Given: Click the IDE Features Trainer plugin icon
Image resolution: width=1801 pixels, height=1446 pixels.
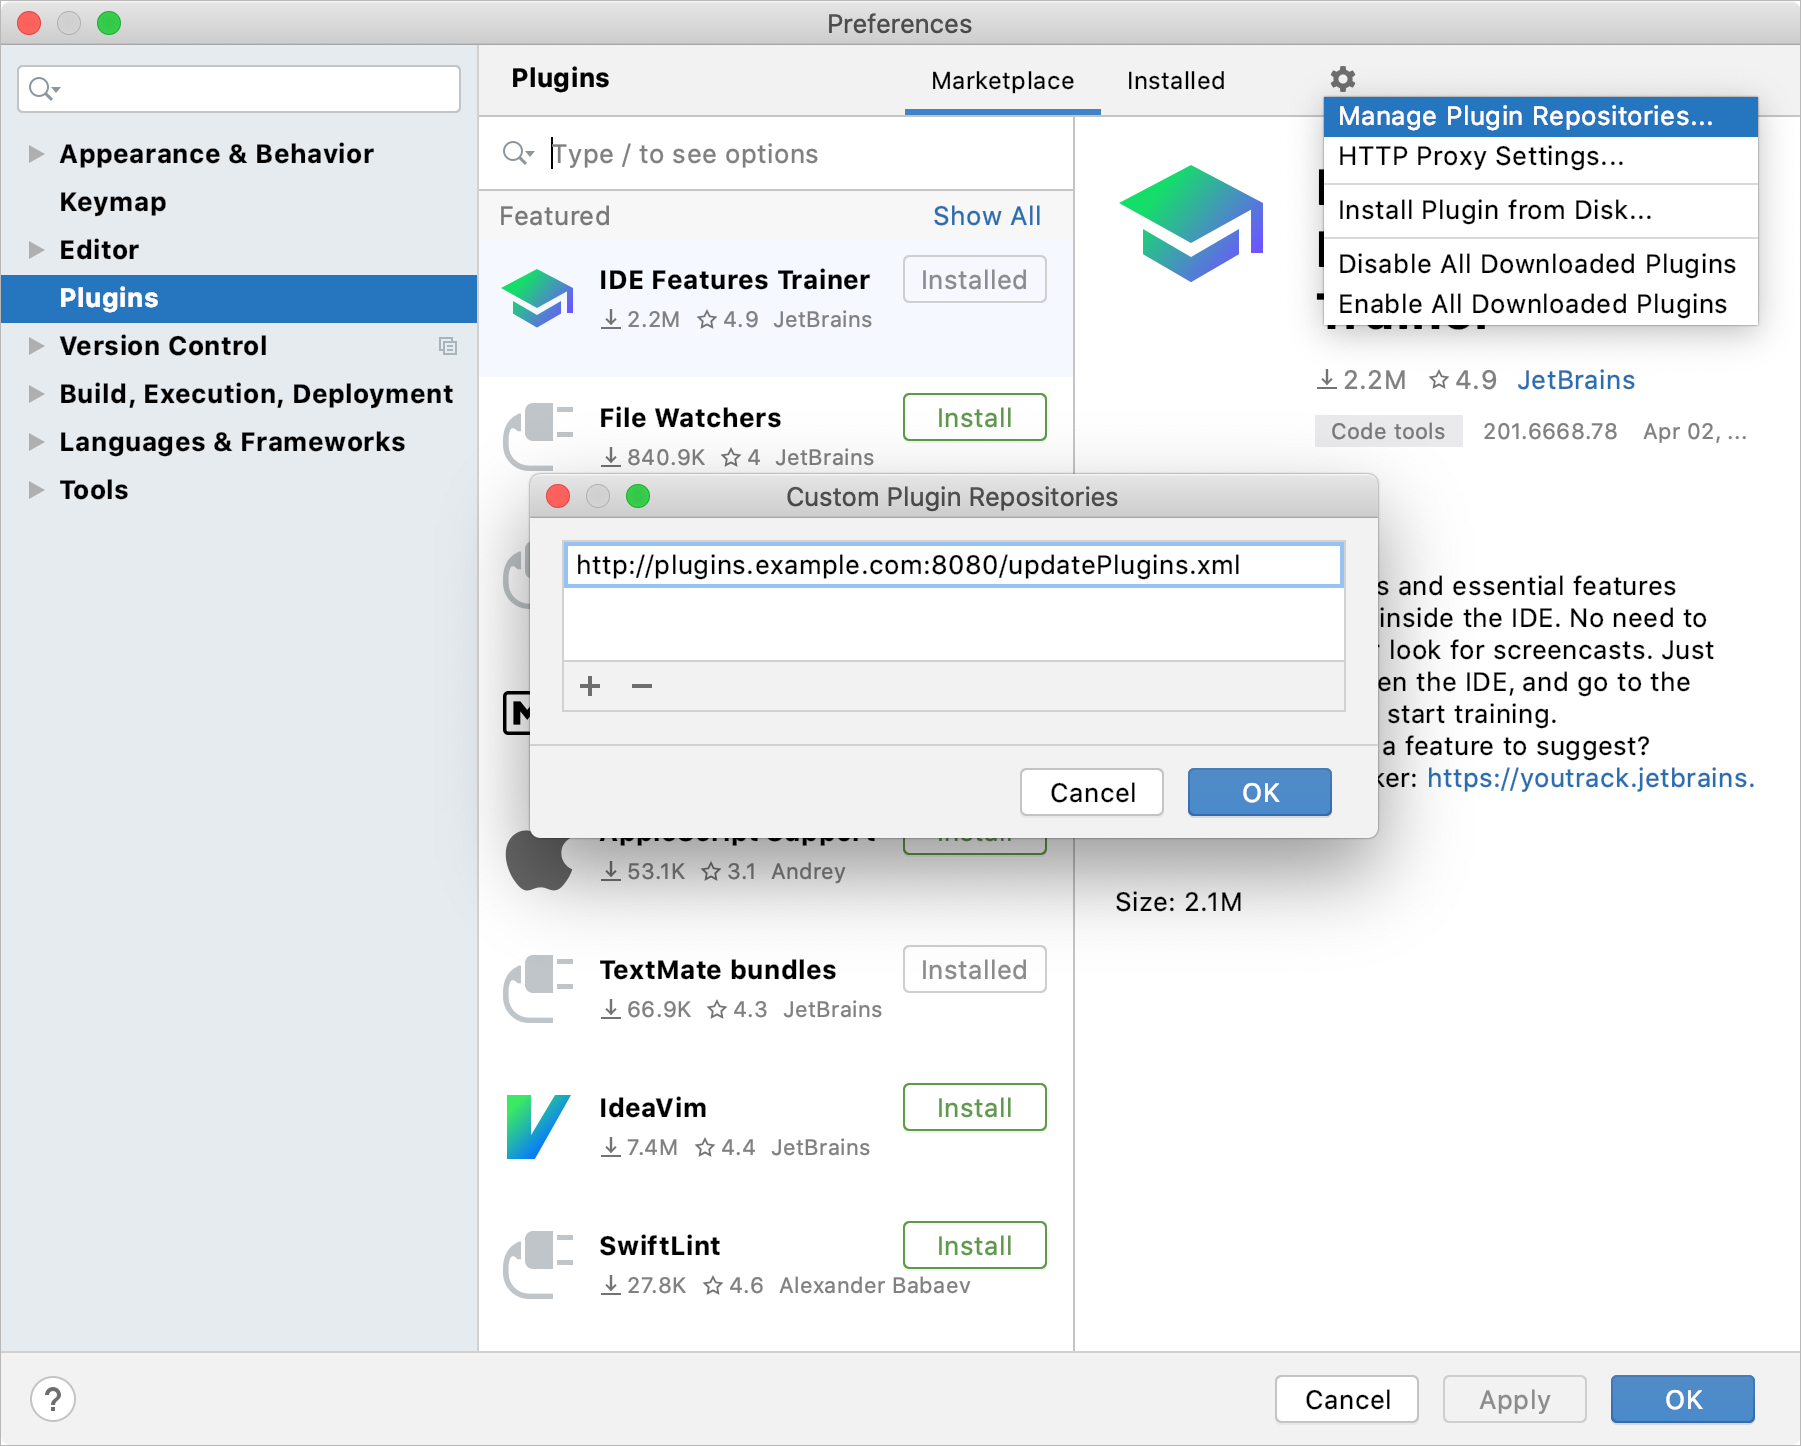Looking at the screenshot, I should click(x=538, y=298).
